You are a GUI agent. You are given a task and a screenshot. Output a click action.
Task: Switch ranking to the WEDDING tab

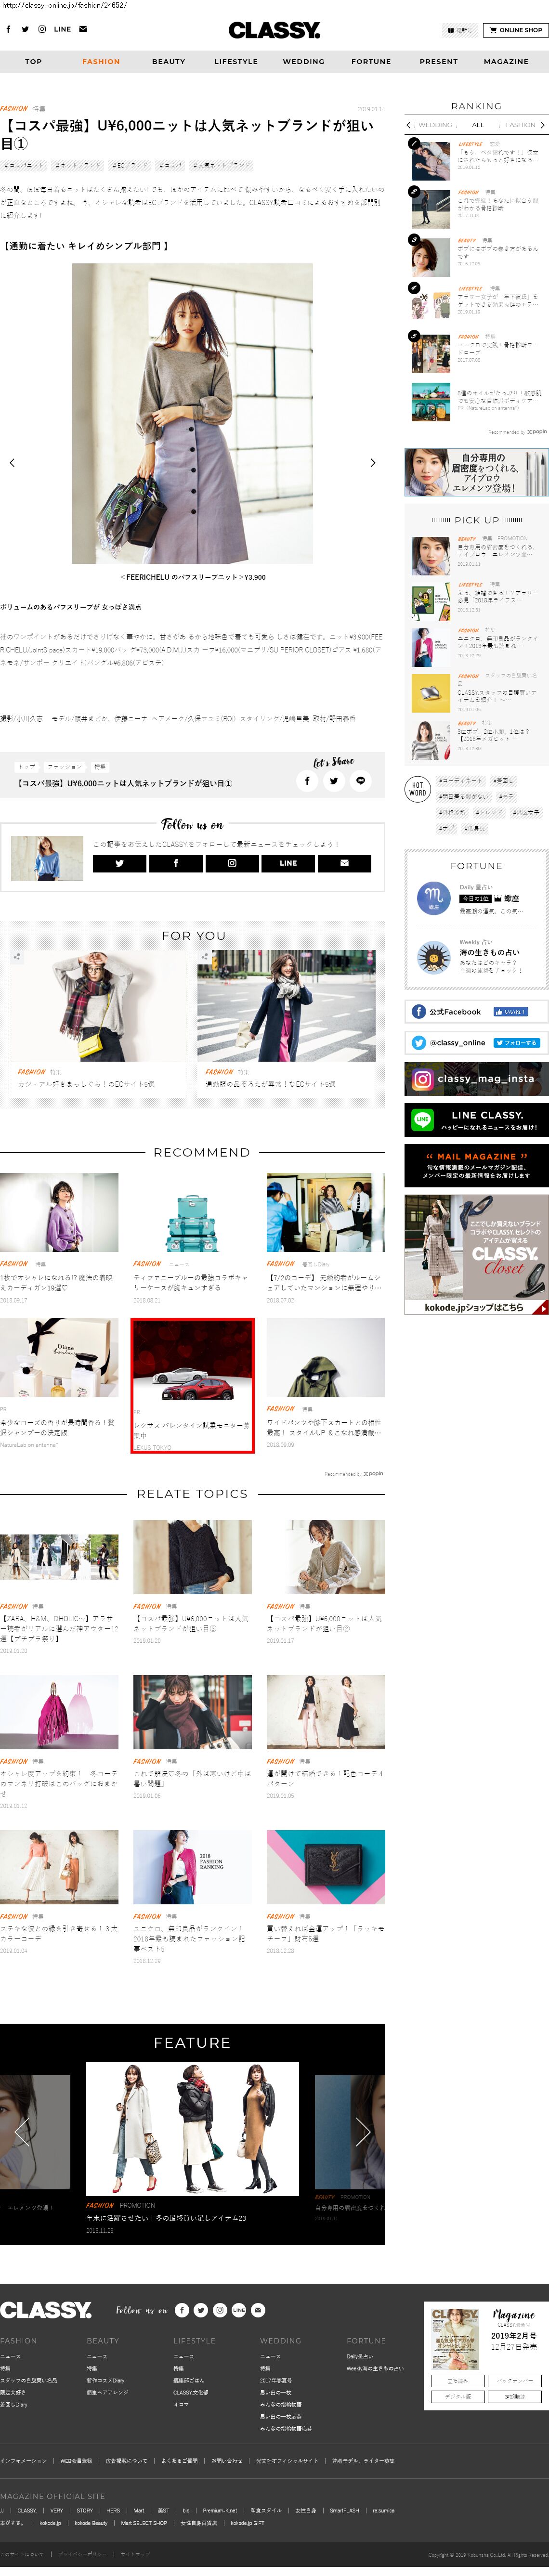[x=435, y=126]
